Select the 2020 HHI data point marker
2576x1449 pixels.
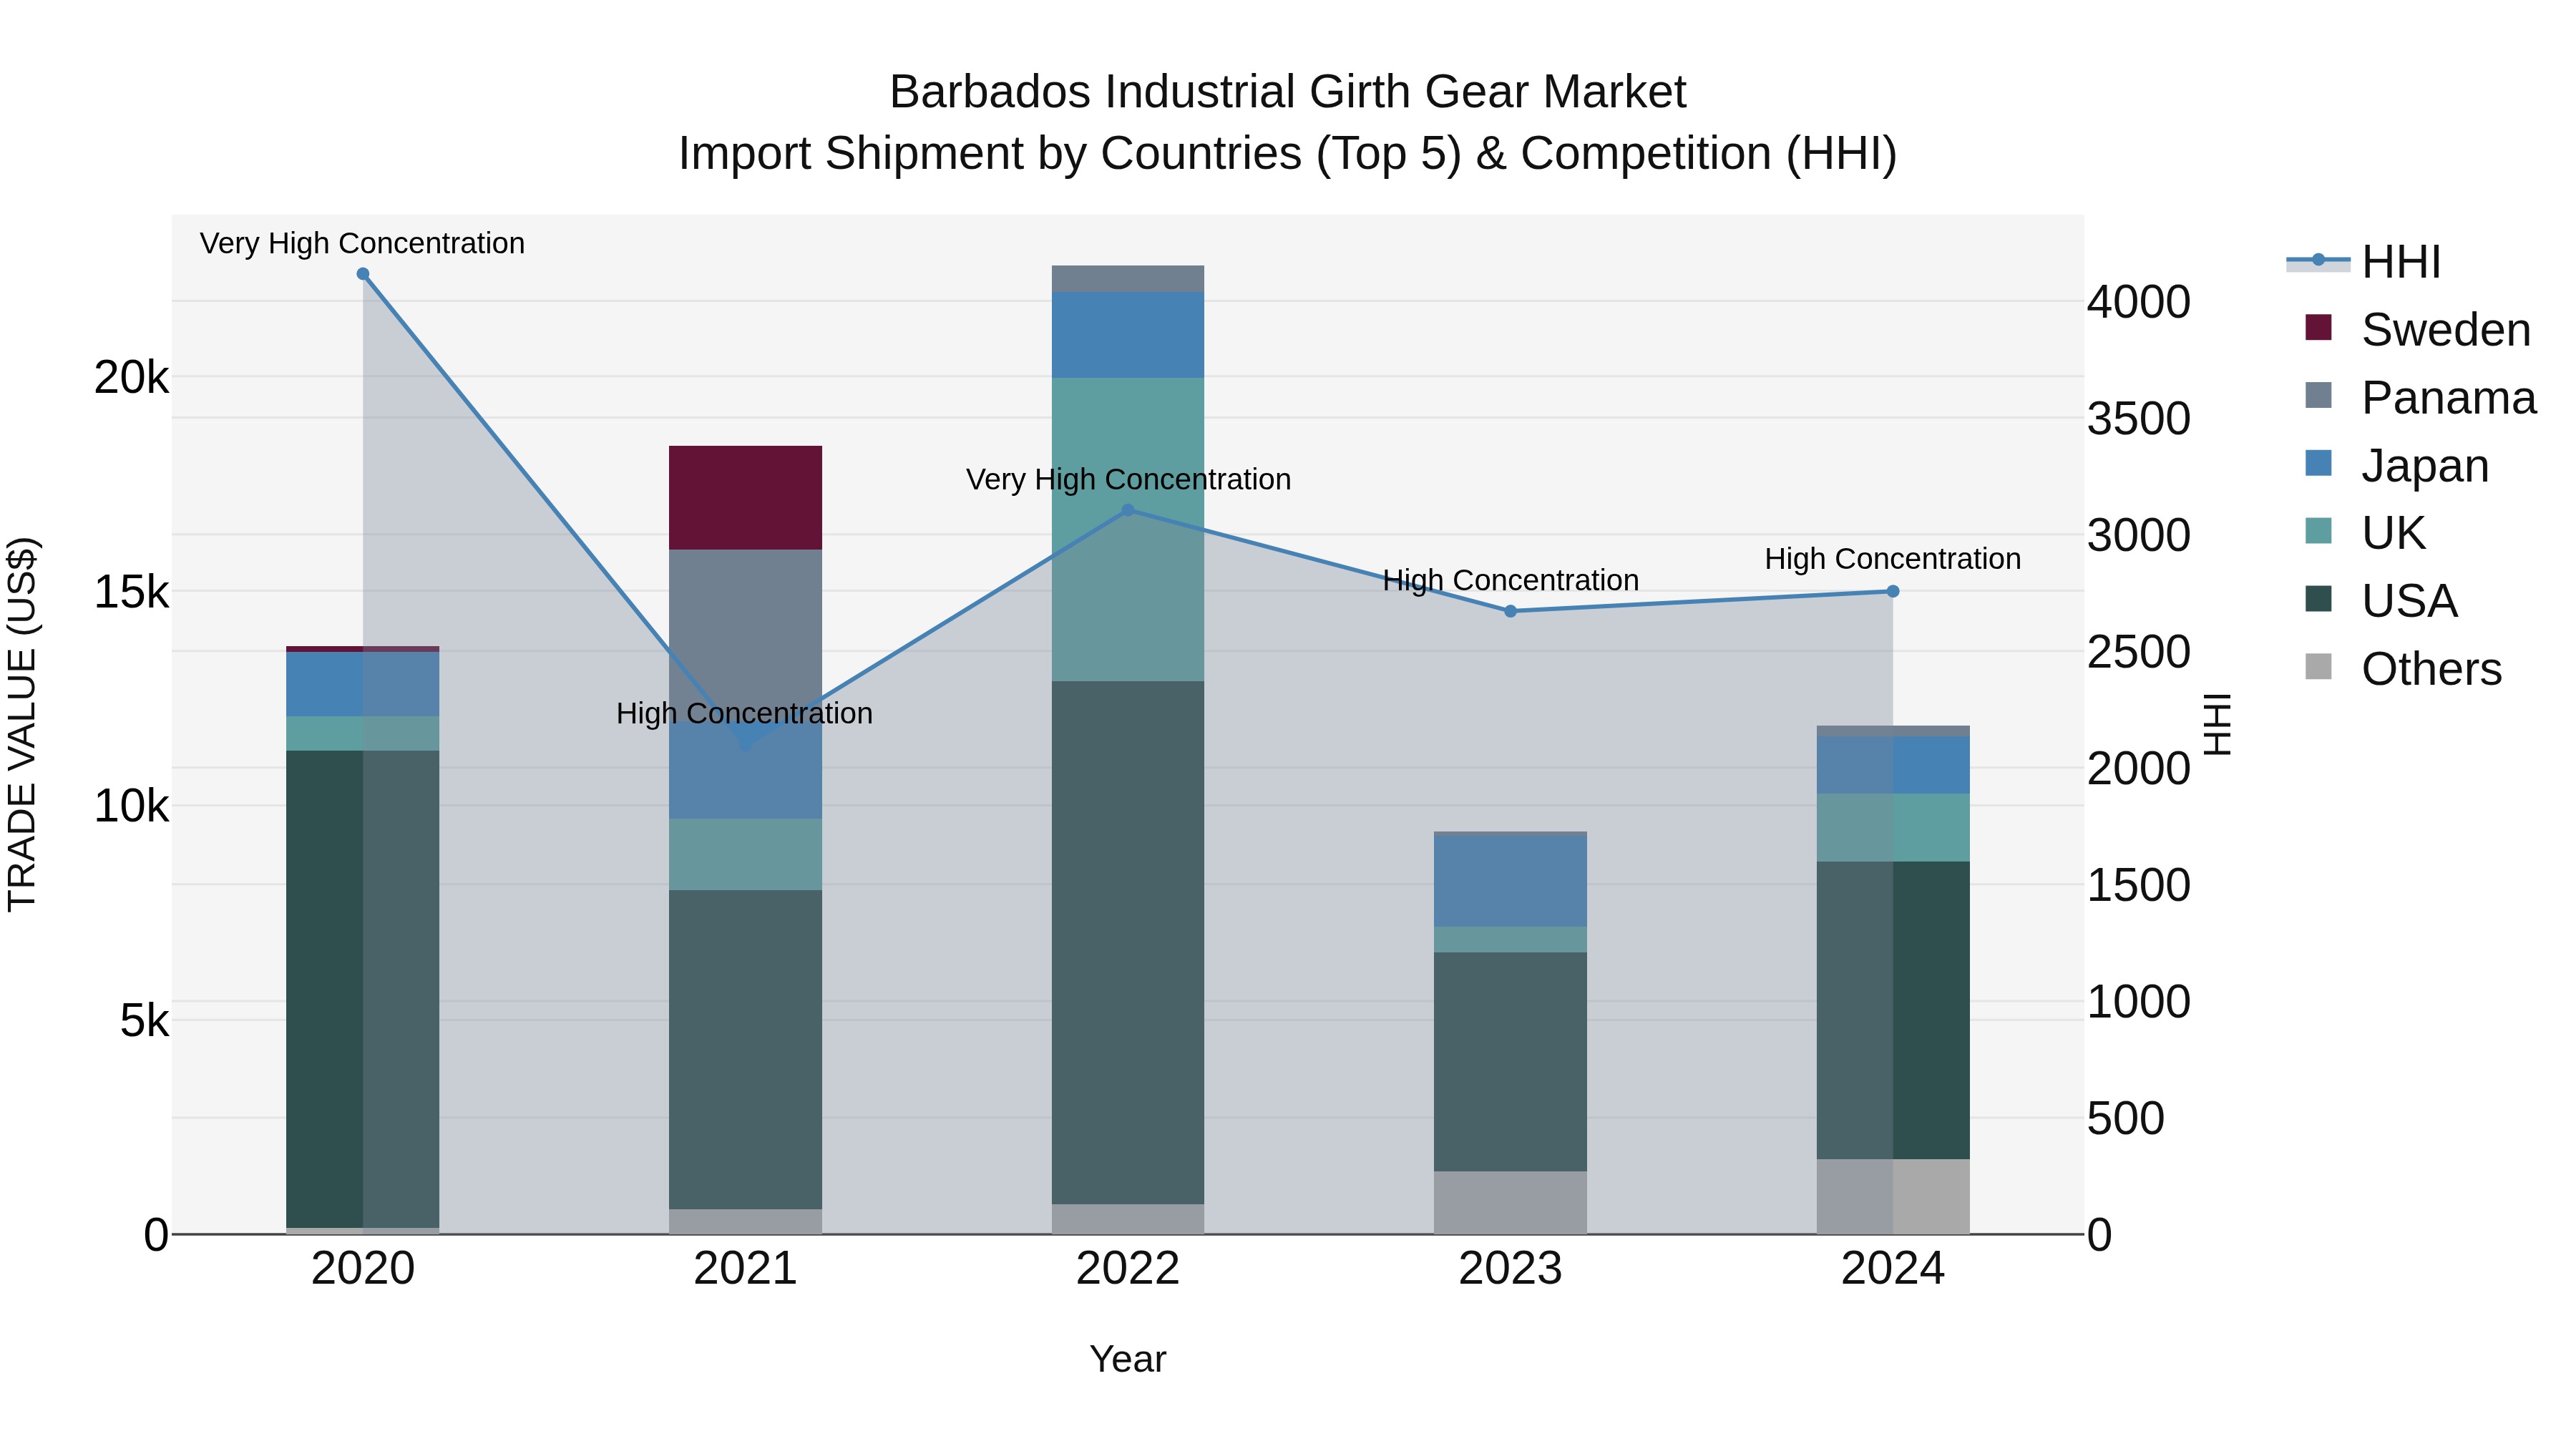point(363,274)
